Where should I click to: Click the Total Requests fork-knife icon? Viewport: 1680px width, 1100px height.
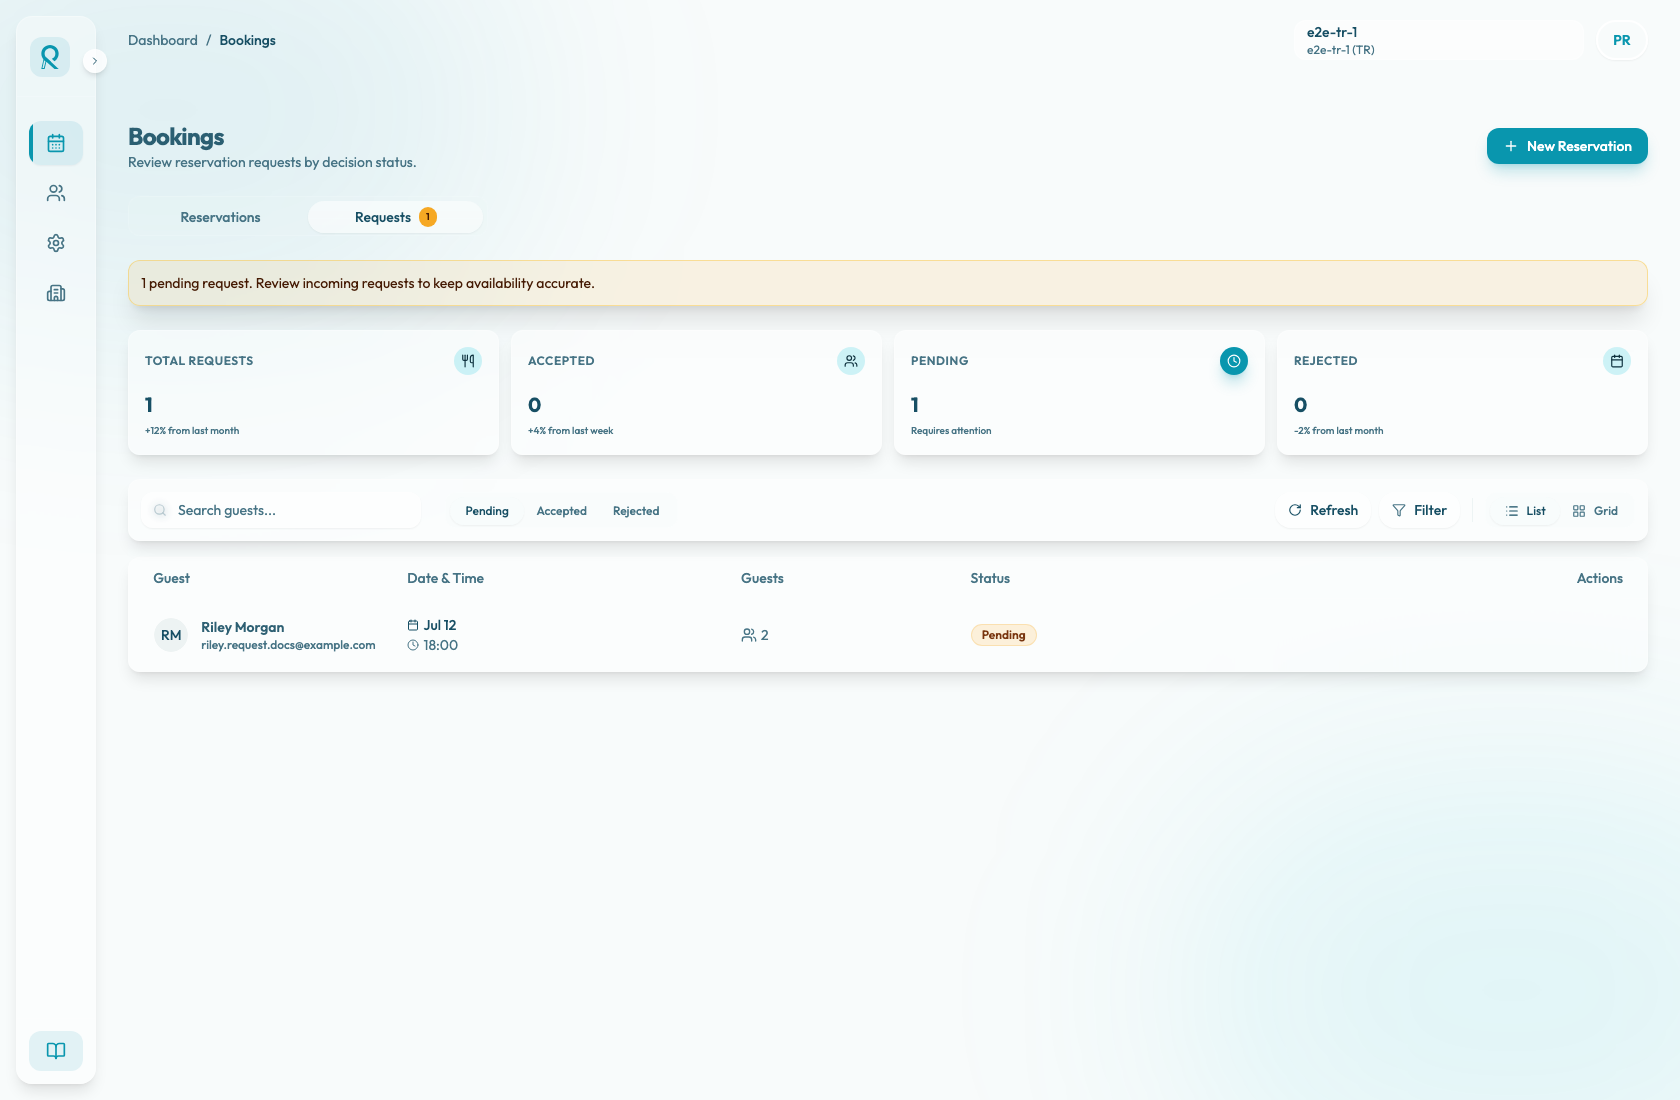click(x=468, y=361)
